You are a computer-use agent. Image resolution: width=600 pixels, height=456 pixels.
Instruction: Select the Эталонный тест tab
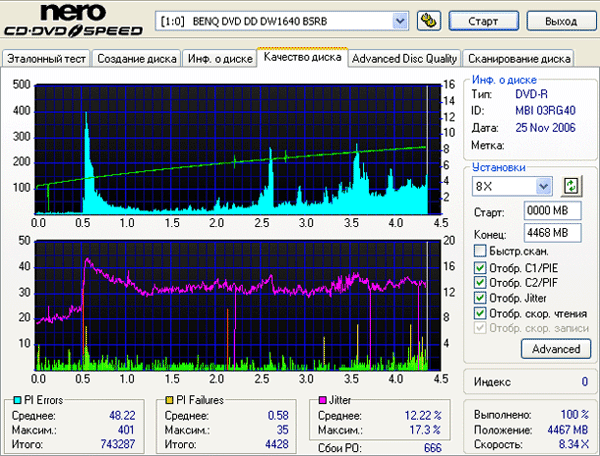click(46, 58)
